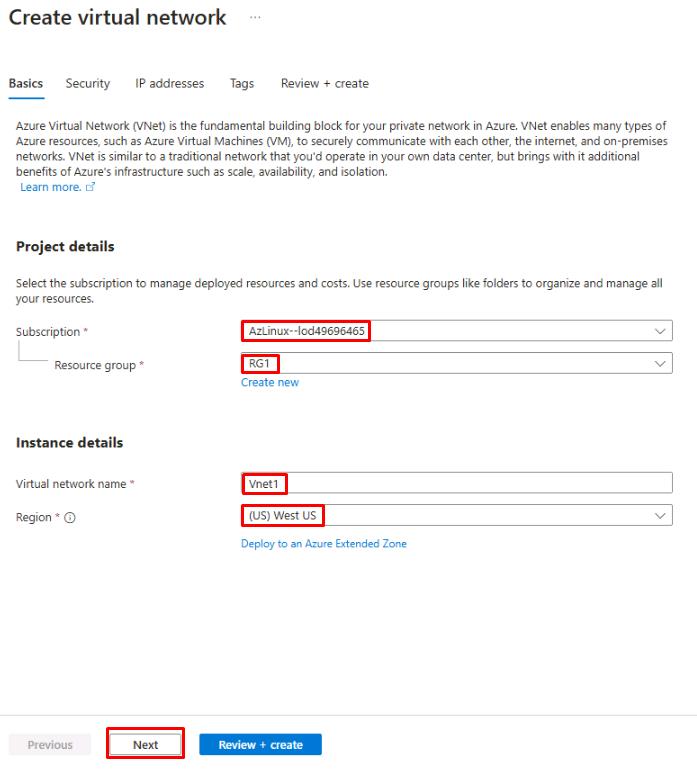Viewport: 697px width, 769px height.
Task: Select the Basics tab
Action: point(26,83)
